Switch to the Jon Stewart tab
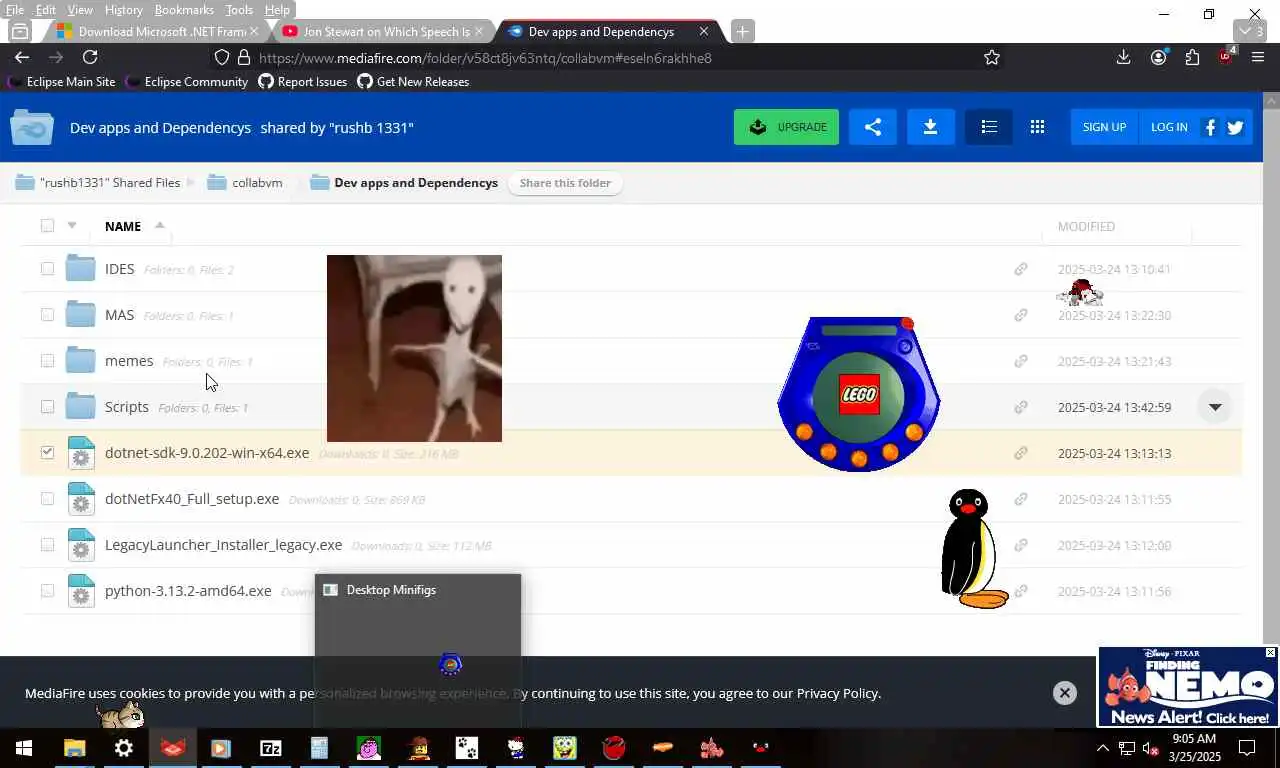The width and height of the screenshot is (1280, 768). click(x=383, y=31)
